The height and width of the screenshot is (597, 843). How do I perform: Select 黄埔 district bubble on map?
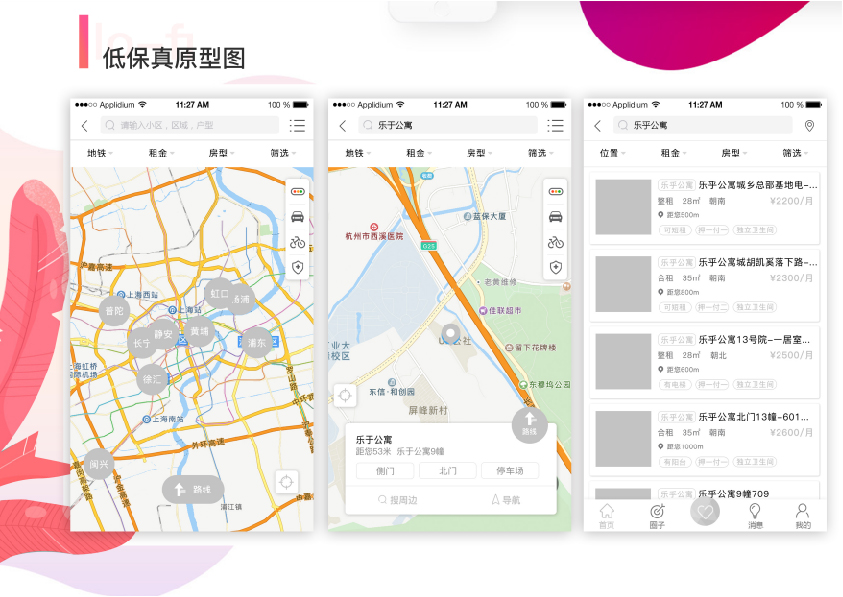click(199, 331)
